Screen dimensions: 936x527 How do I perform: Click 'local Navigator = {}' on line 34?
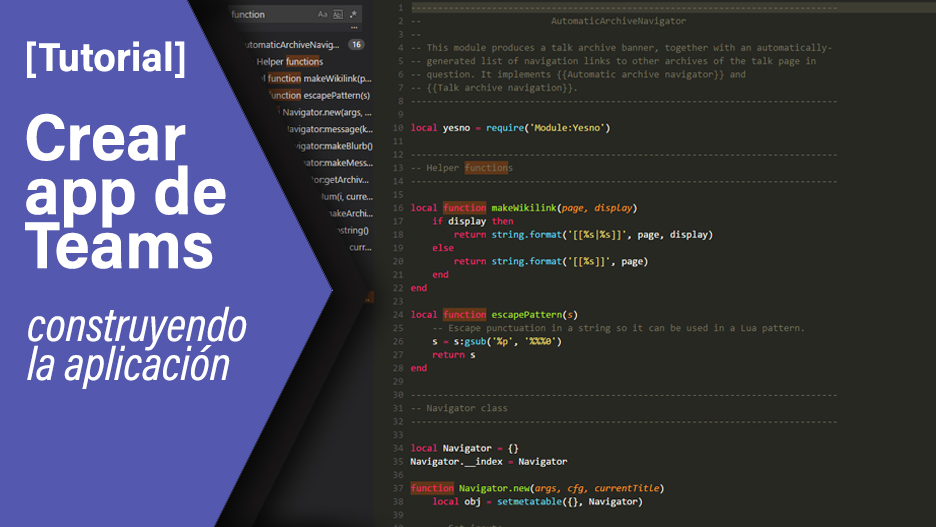(464, 448)
